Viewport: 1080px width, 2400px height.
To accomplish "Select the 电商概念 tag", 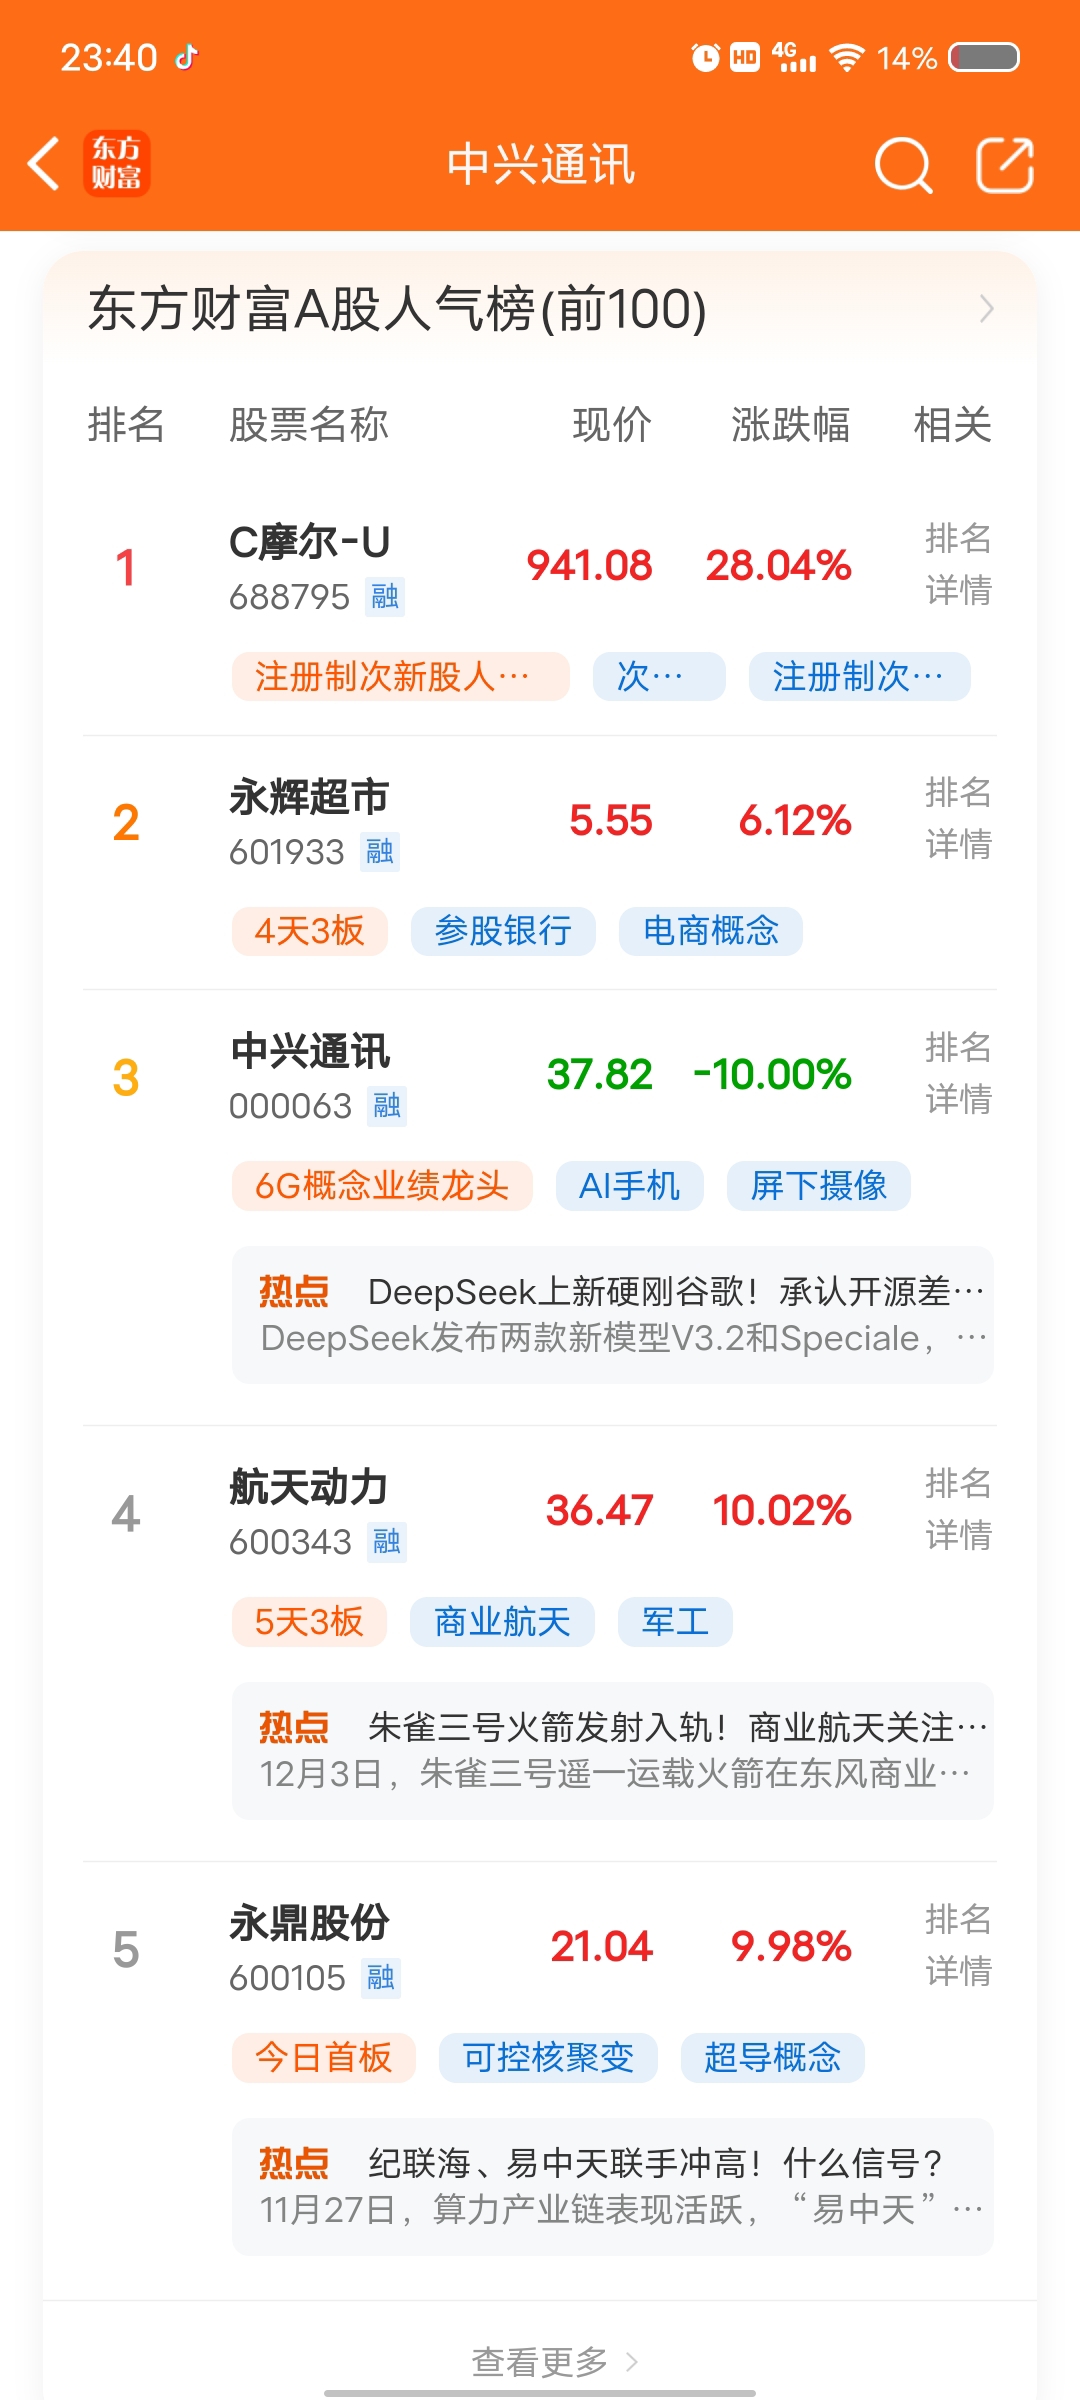I will pyautogui.click(x=711, y=931).
